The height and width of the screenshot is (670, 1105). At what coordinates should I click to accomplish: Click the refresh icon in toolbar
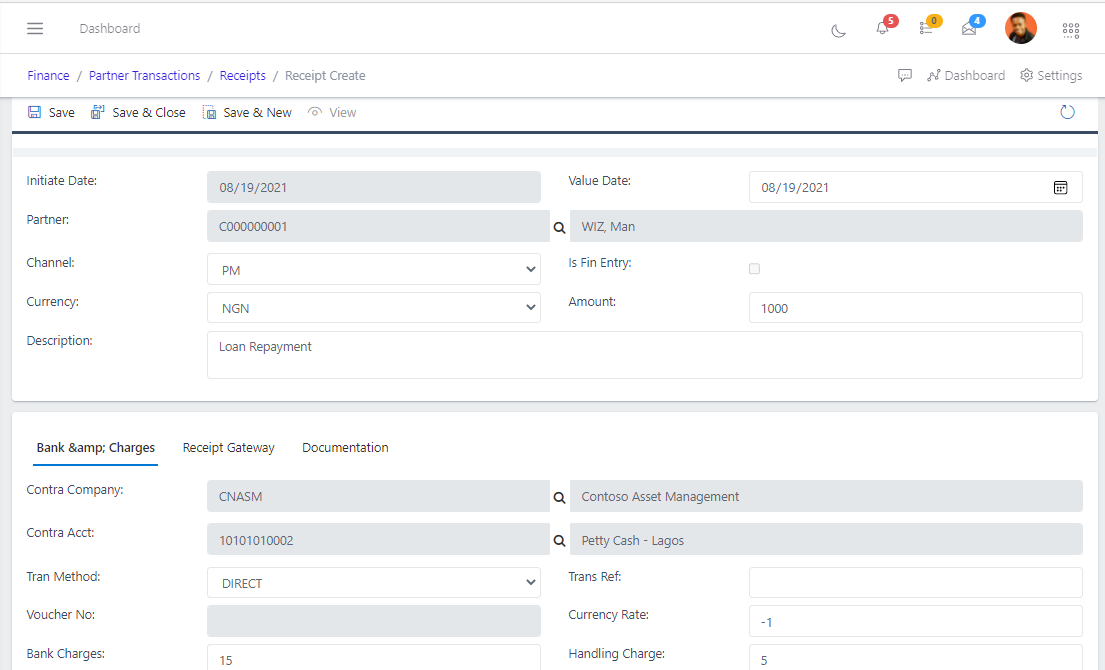click(1067, 112)
